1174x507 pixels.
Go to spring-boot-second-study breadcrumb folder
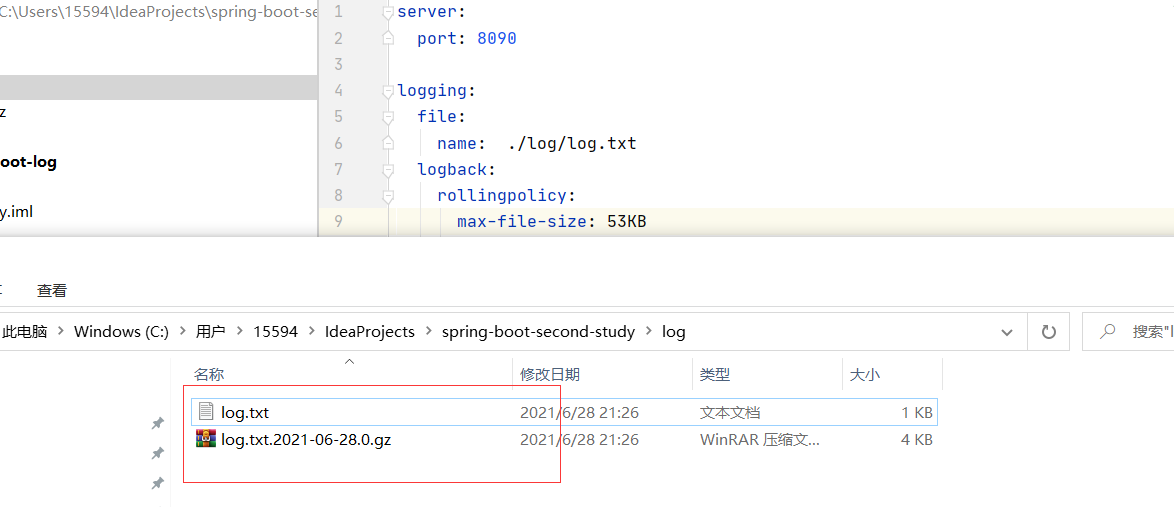[538, 332]
